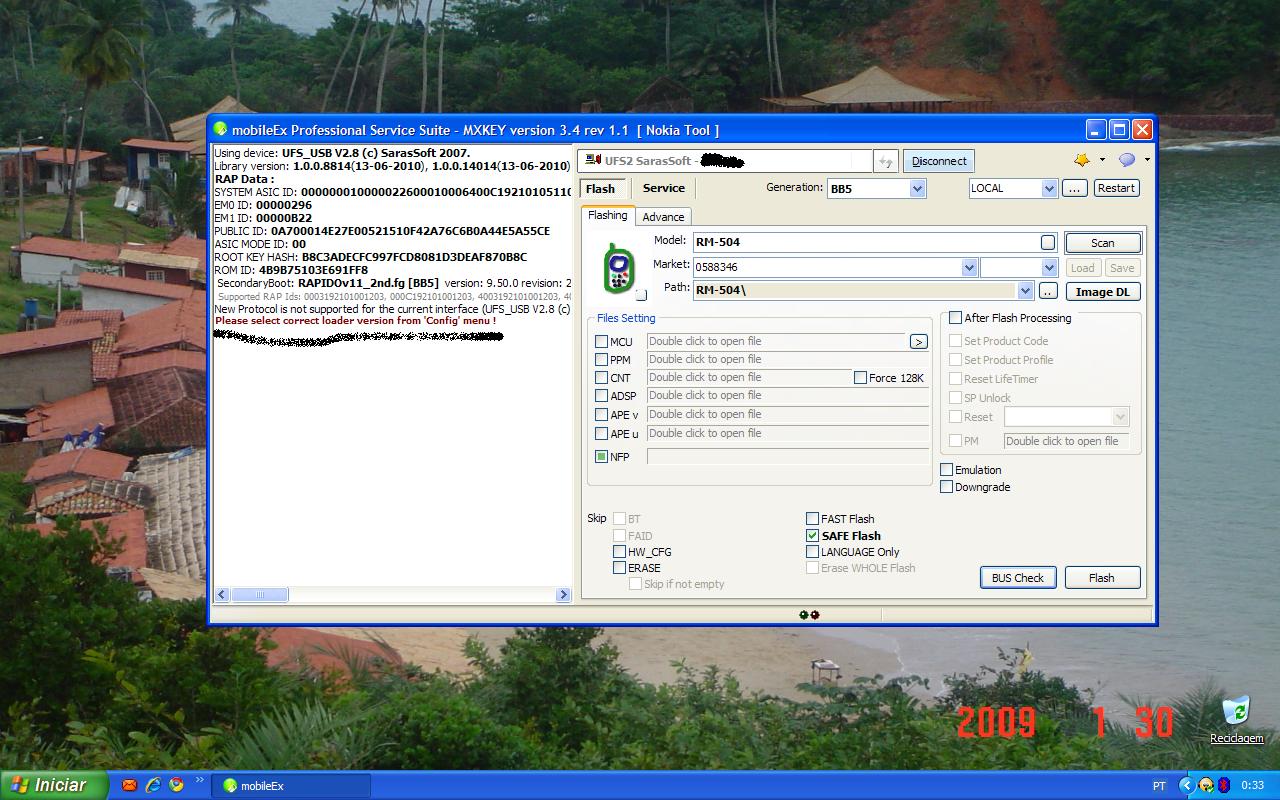Click the MCU file path field
1280x800 pixels.
[x=776, y=342]
